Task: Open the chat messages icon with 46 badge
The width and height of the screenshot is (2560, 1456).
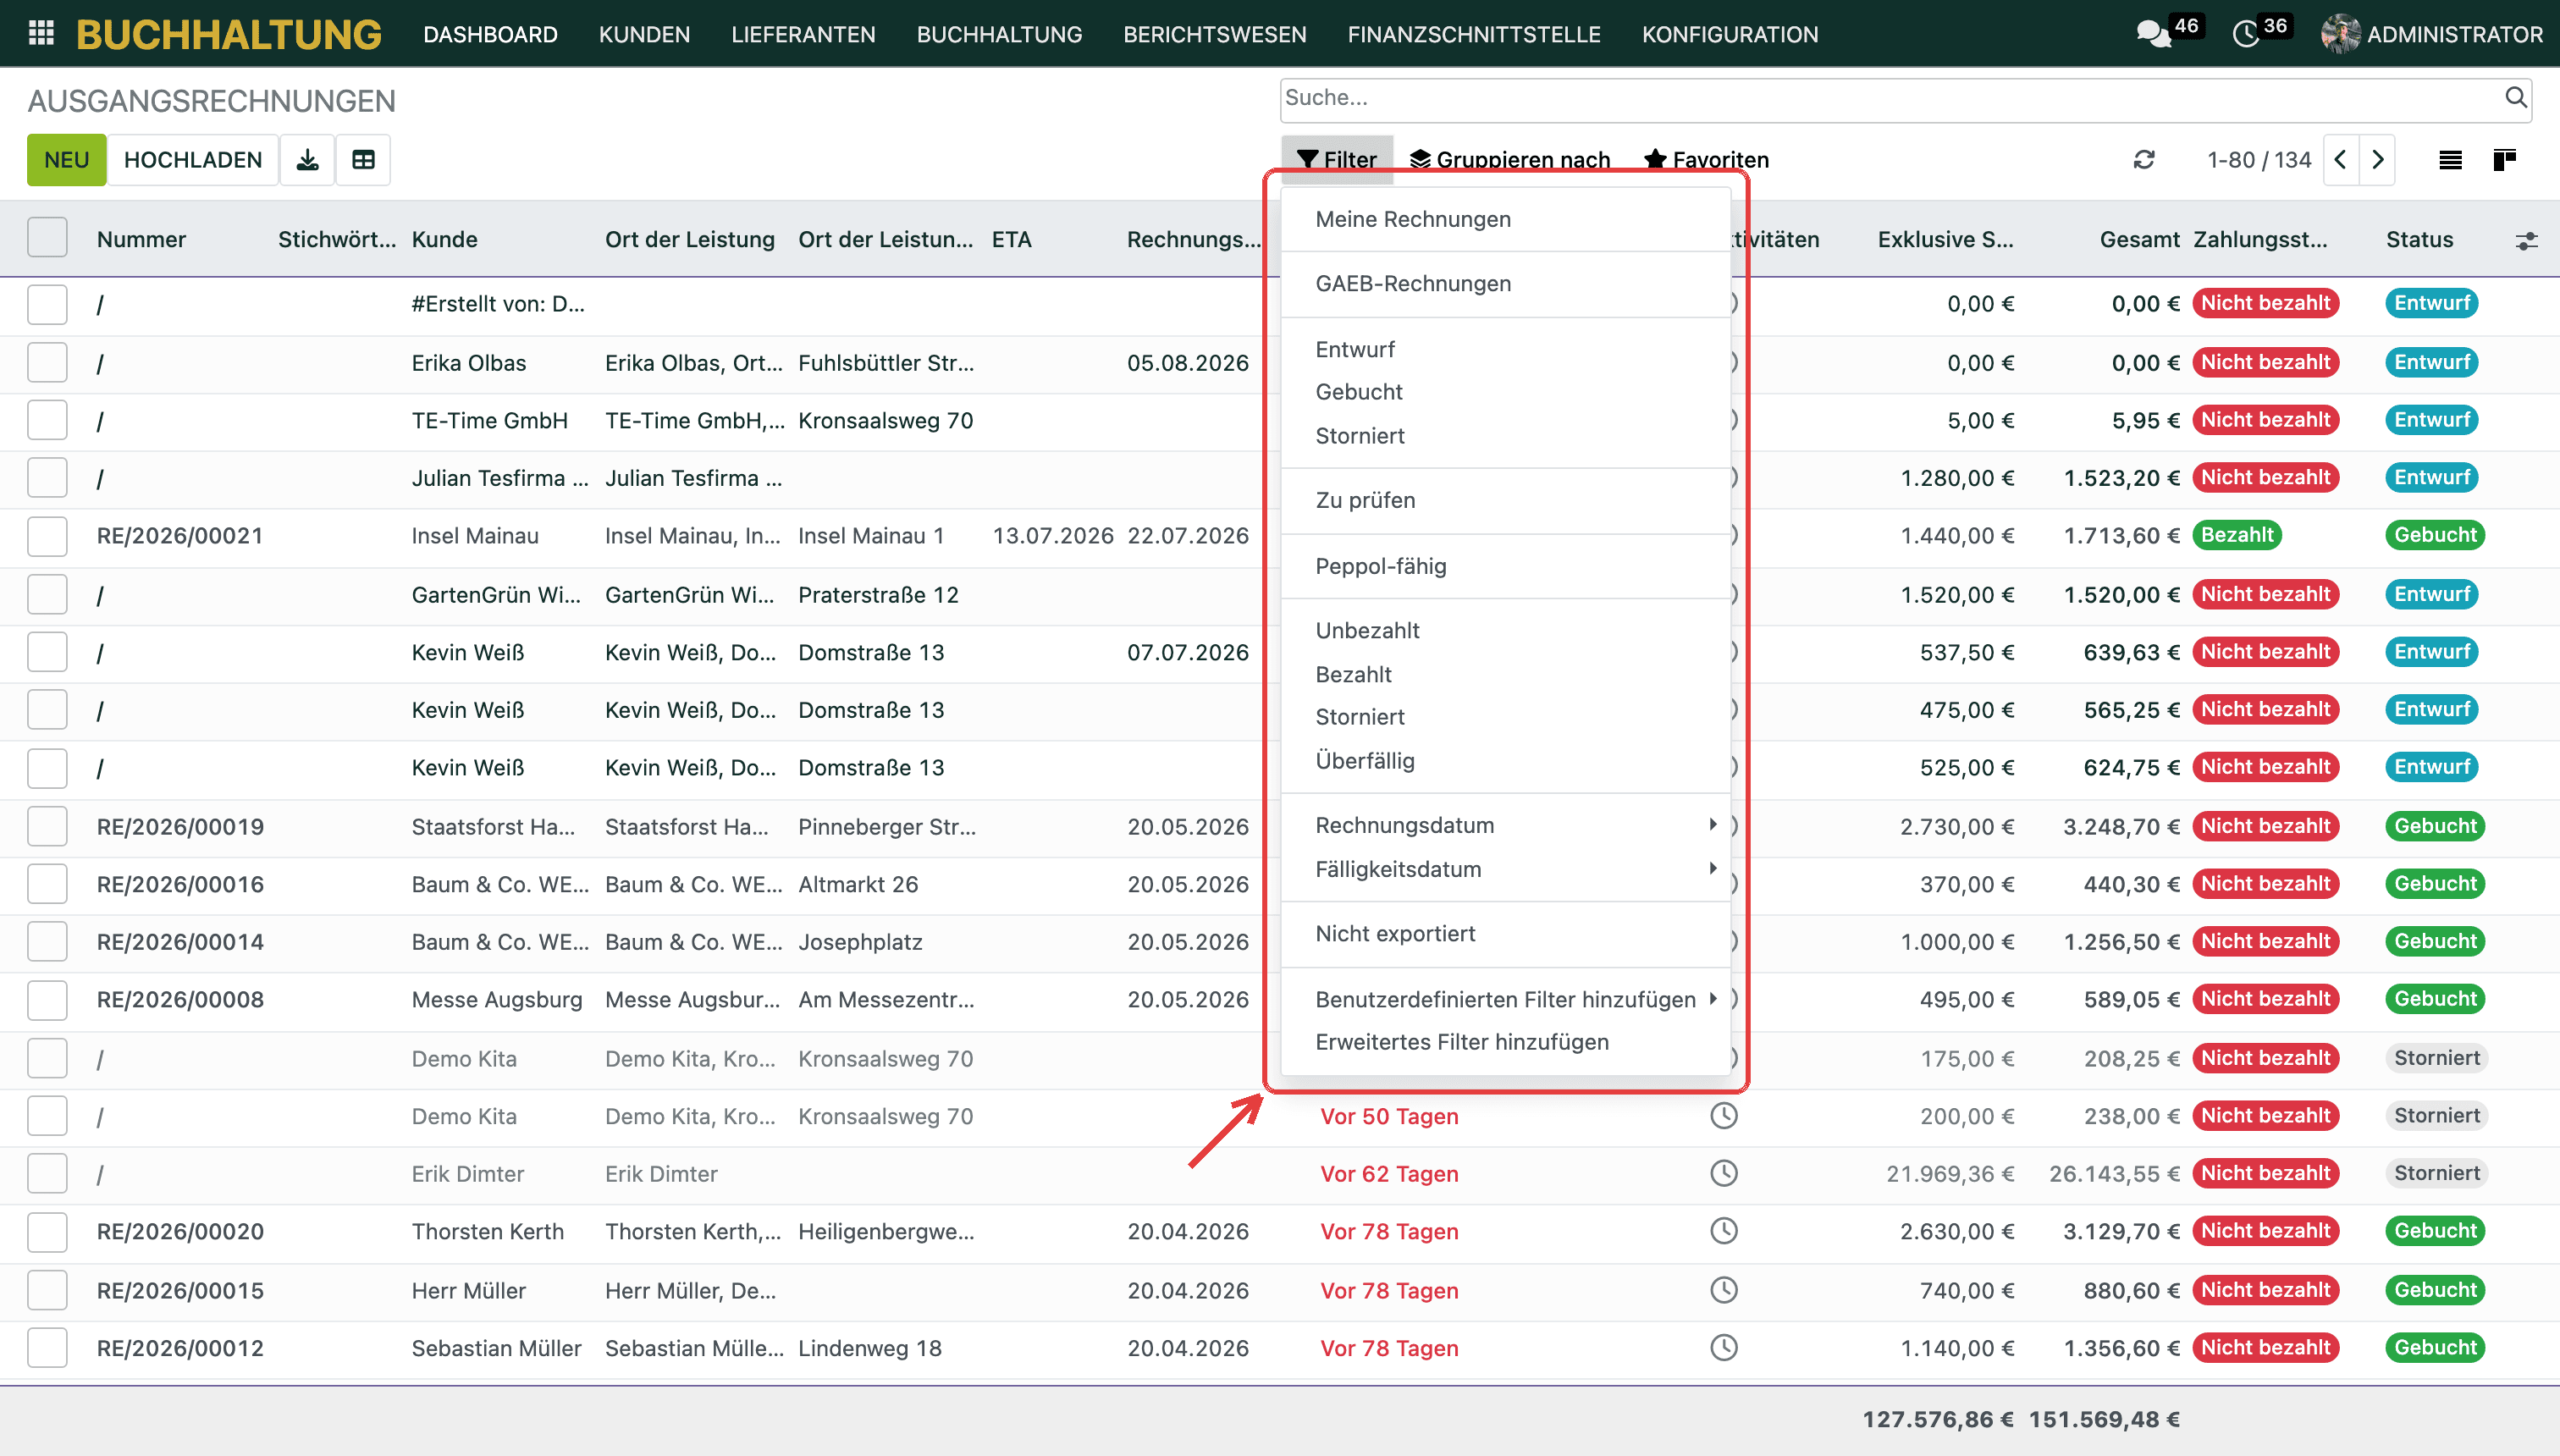Action: pos(2153,34)
